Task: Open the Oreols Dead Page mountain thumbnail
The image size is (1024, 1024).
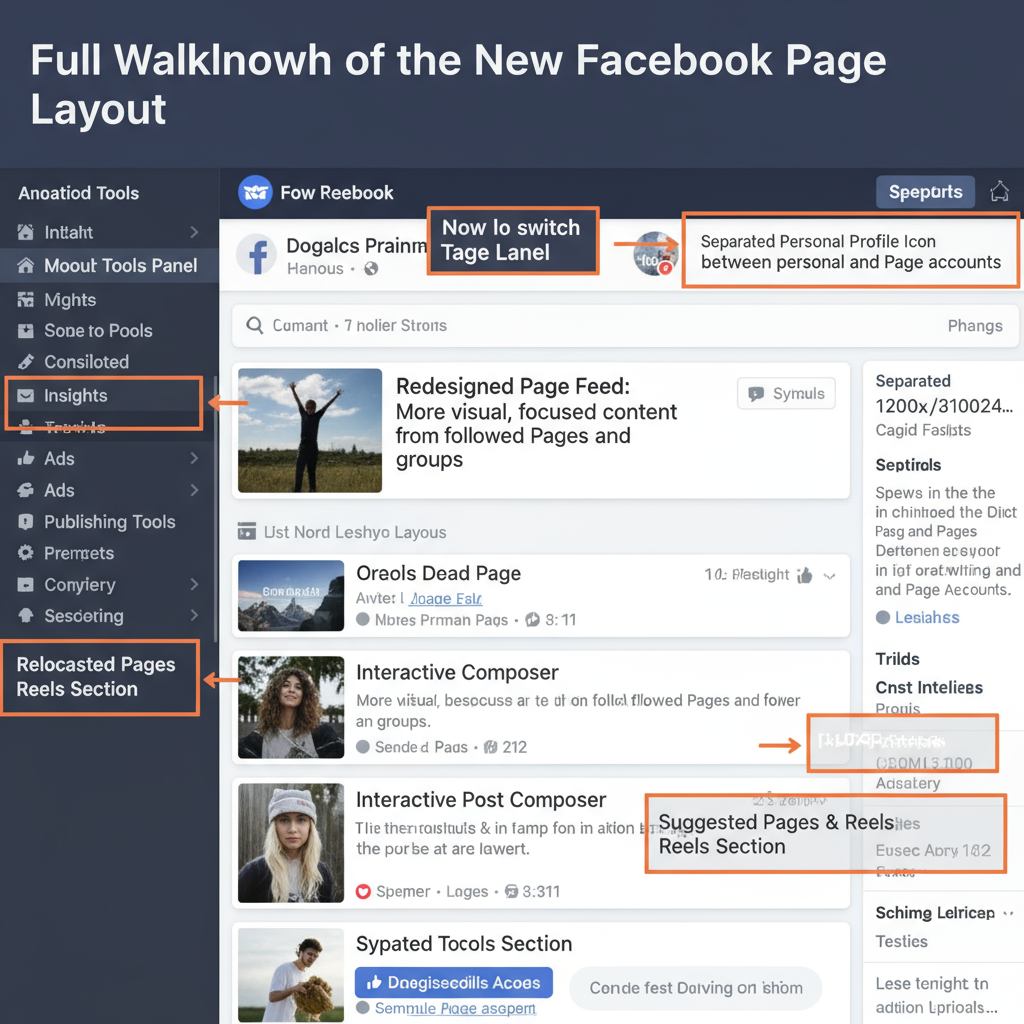Action: tap(291, 596)
